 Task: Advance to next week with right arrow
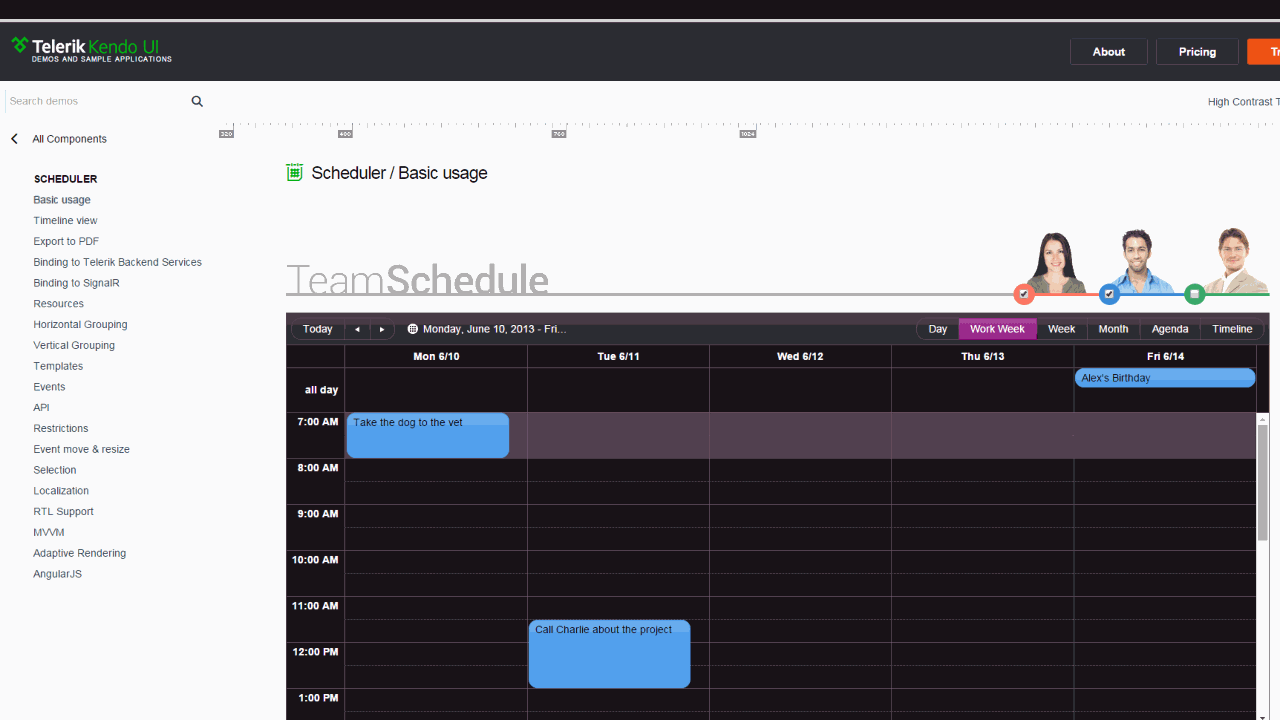[382, 329]
